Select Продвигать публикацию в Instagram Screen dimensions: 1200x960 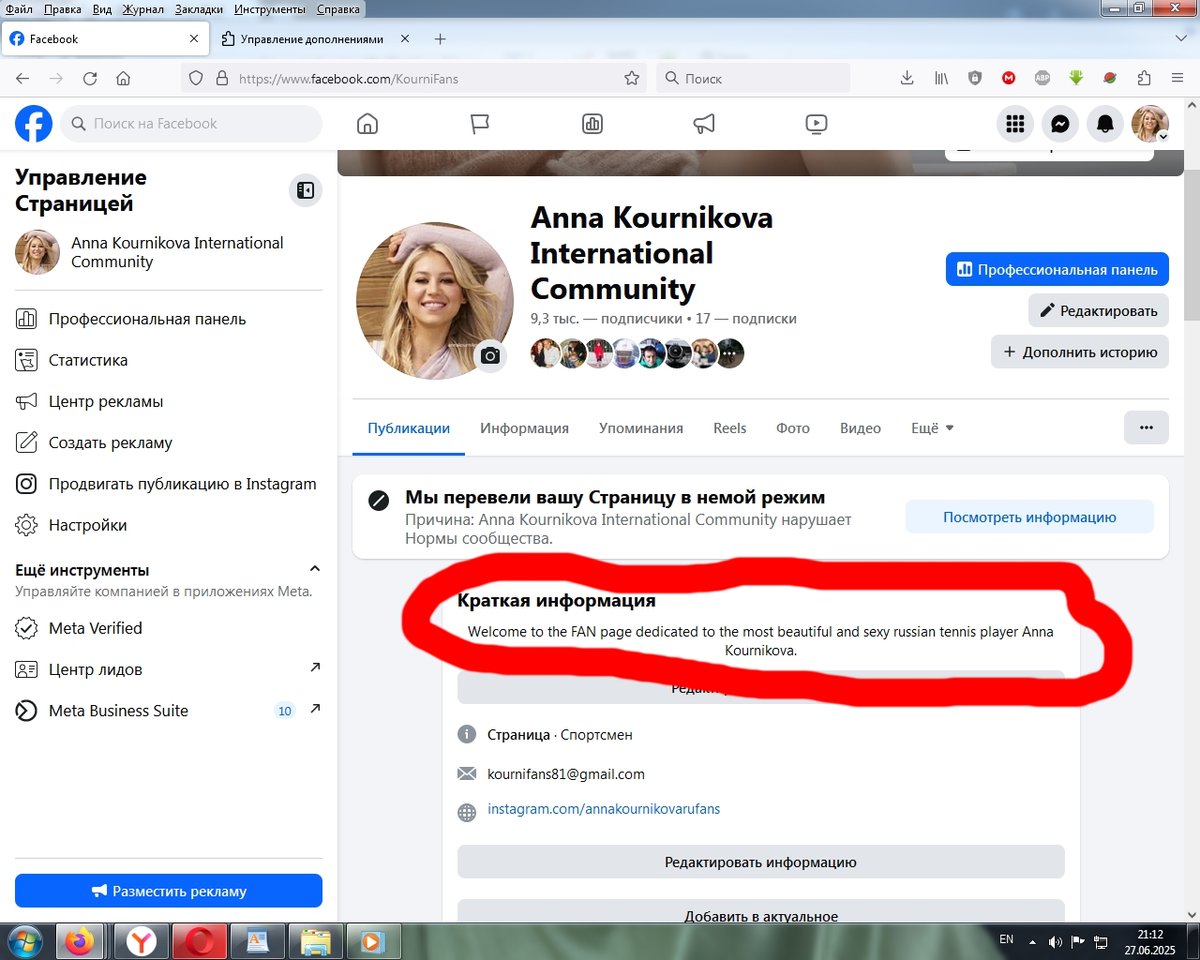168,484
